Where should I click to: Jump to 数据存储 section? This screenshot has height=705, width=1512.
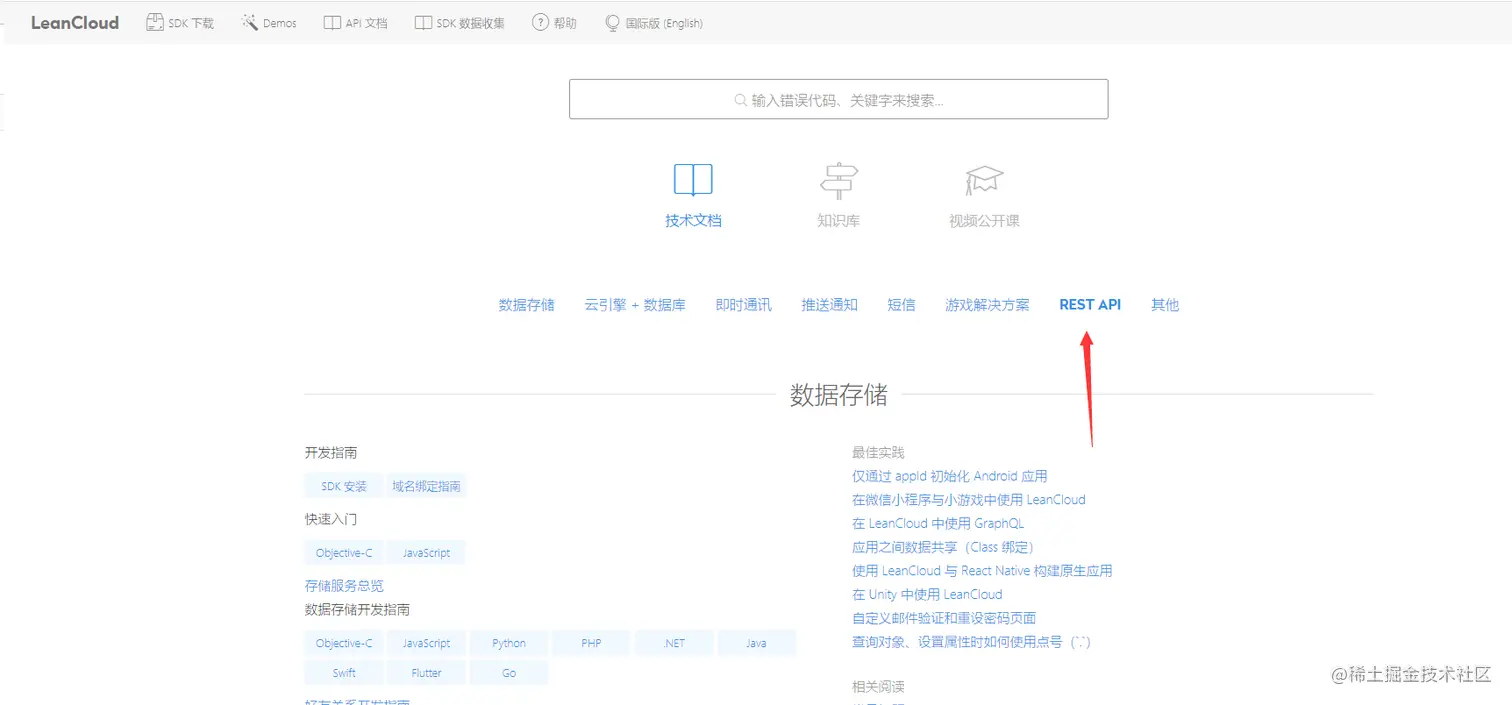point(526,305)
